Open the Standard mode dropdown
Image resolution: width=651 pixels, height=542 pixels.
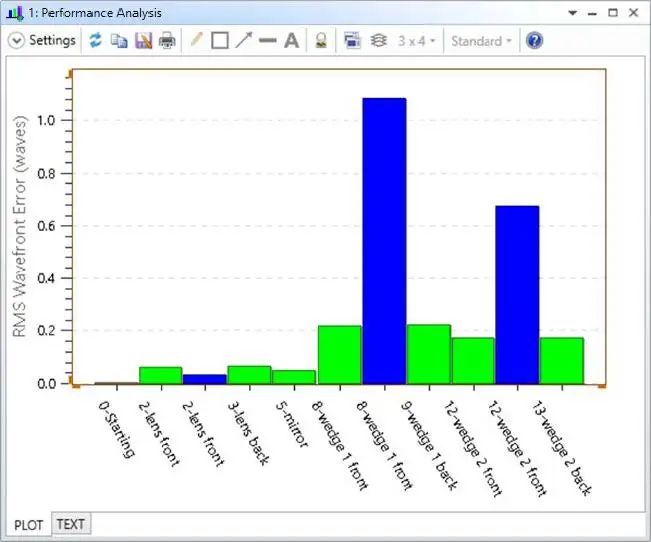coord(481,41)
